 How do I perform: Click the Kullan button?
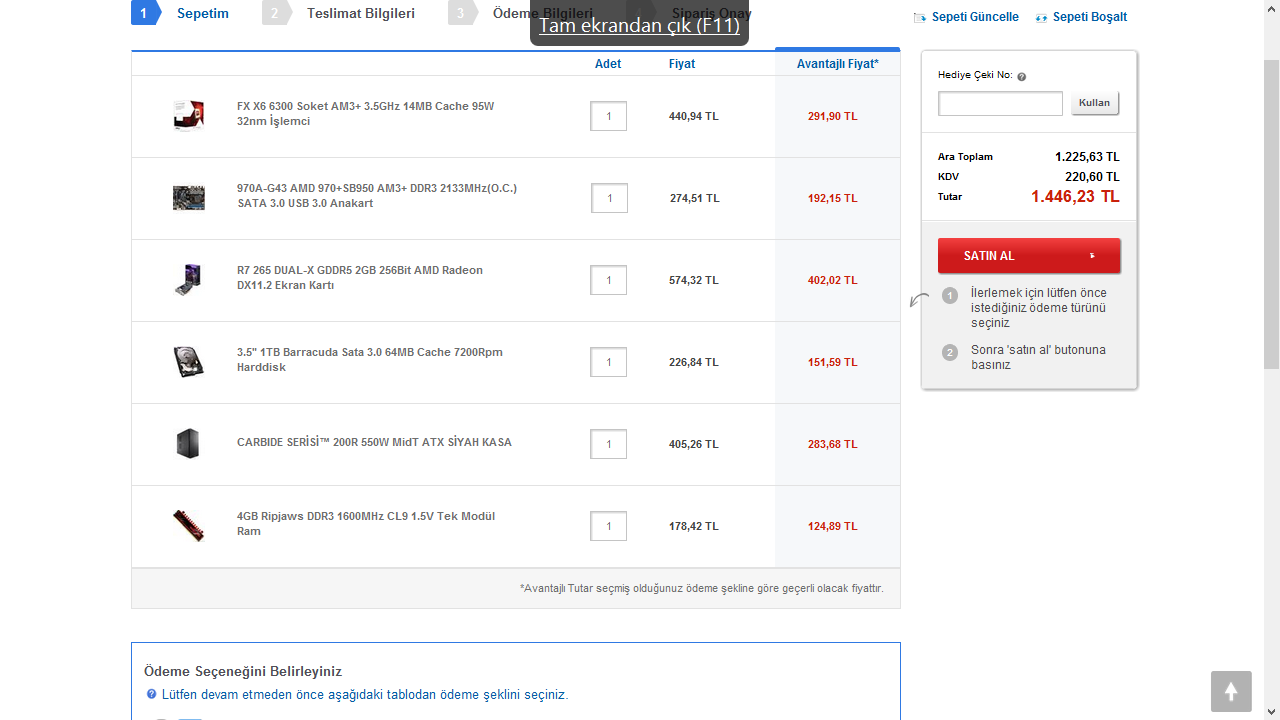pyautogui.click(x=1095, y=103)
